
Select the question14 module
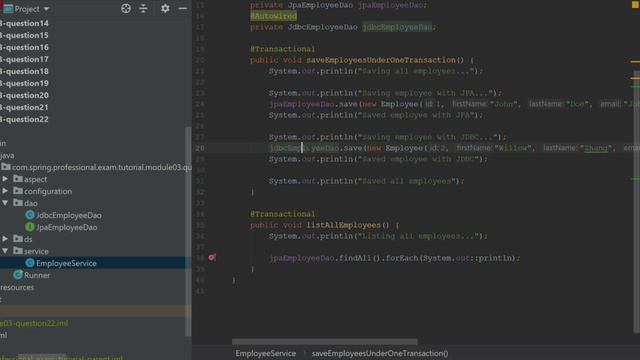[24, 23]
